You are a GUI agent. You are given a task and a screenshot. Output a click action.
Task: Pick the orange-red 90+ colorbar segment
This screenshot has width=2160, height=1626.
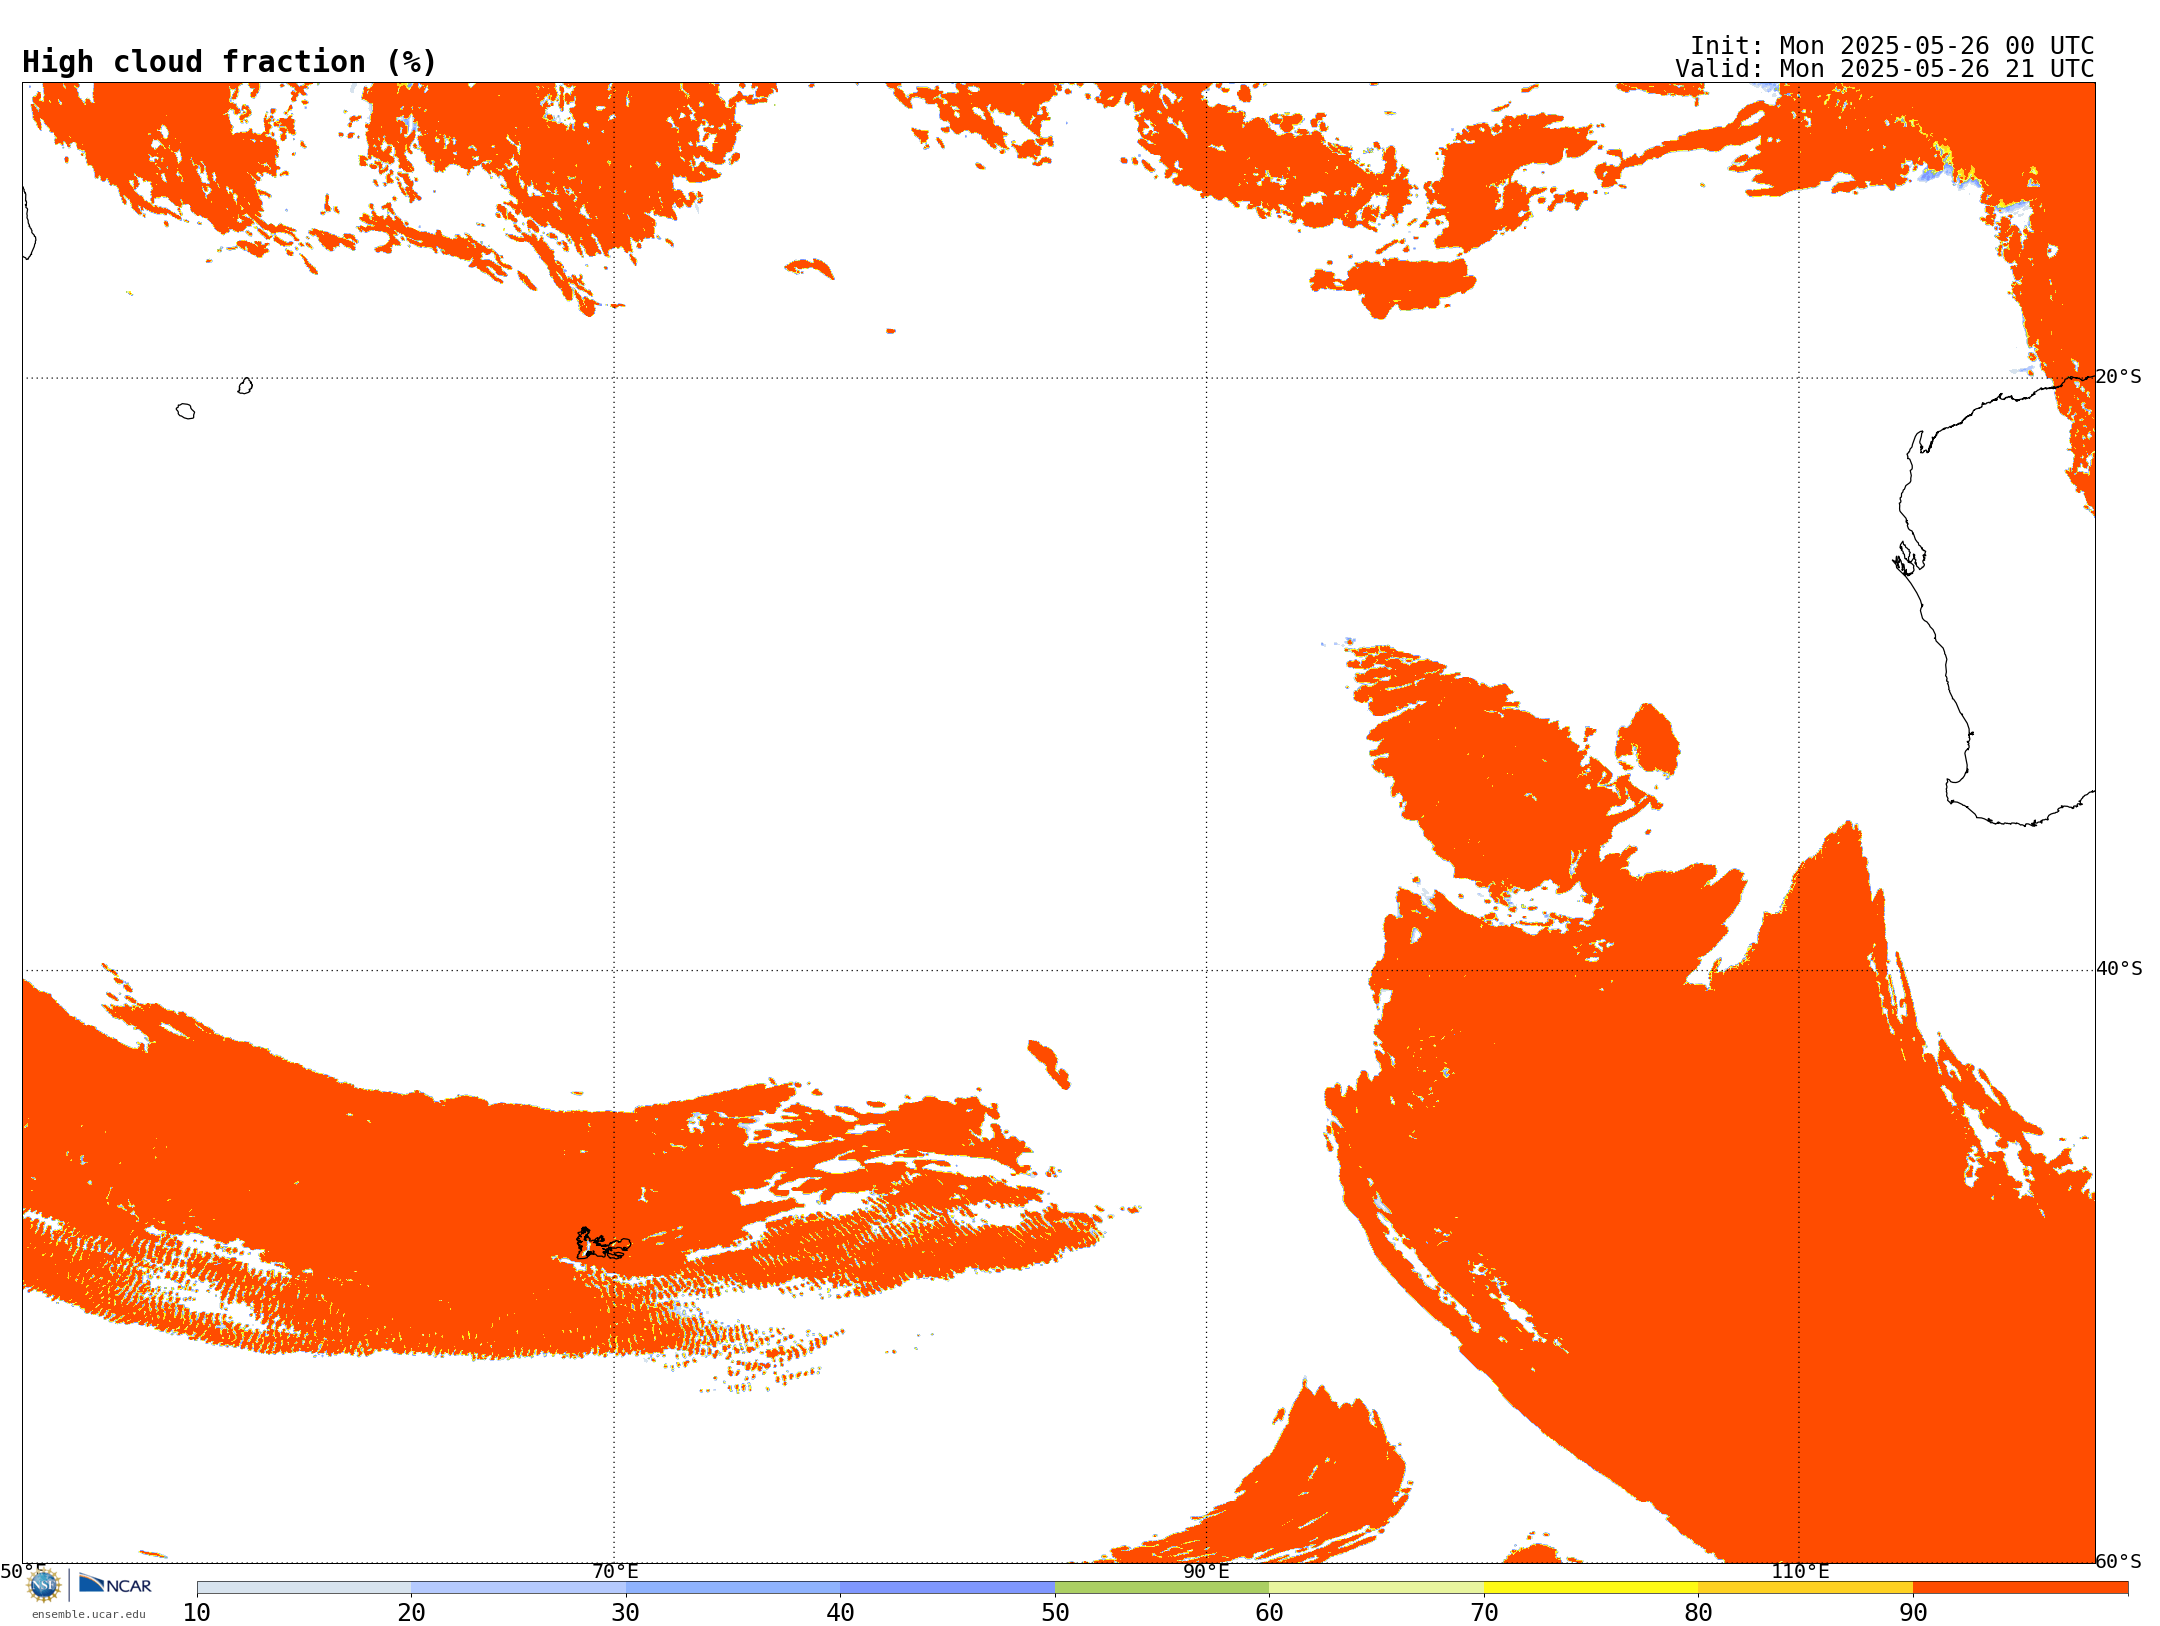point(2020,1588)
